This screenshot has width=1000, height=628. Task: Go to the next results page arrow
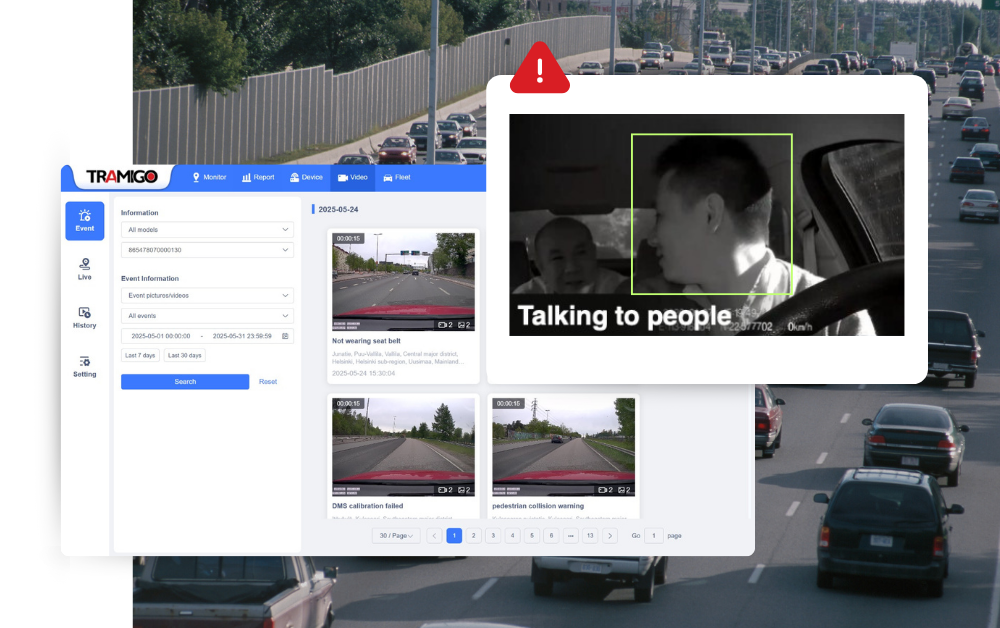(610, 536)
